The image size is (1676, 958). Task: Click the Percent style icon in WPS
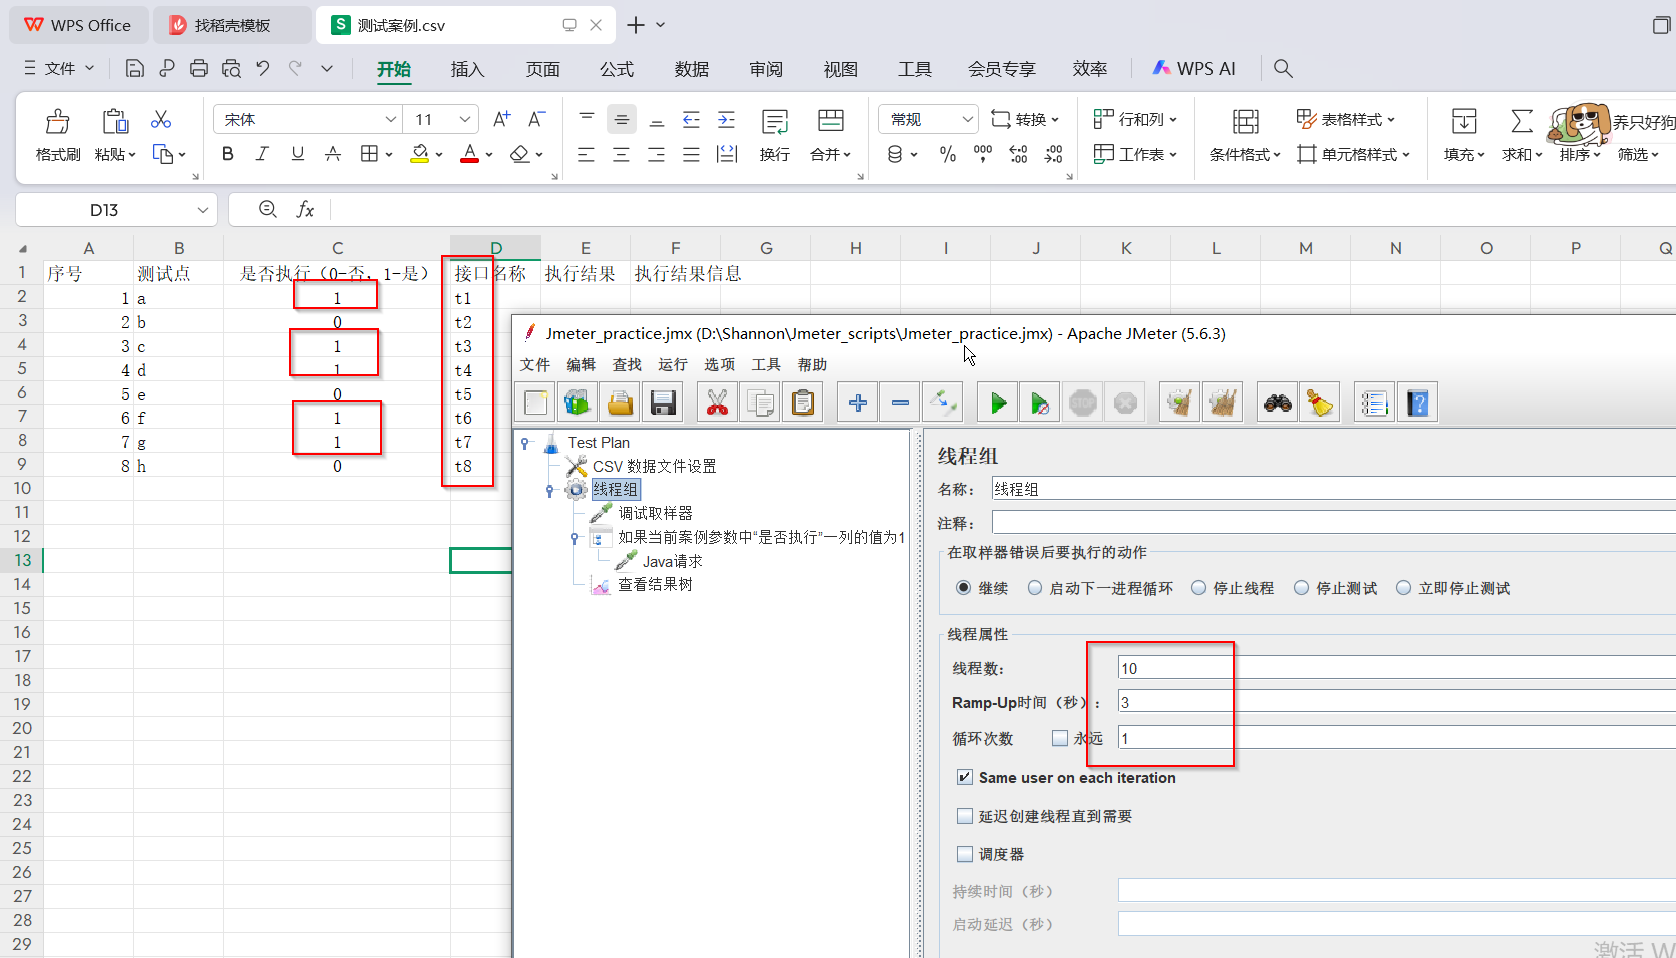(948, 154)
